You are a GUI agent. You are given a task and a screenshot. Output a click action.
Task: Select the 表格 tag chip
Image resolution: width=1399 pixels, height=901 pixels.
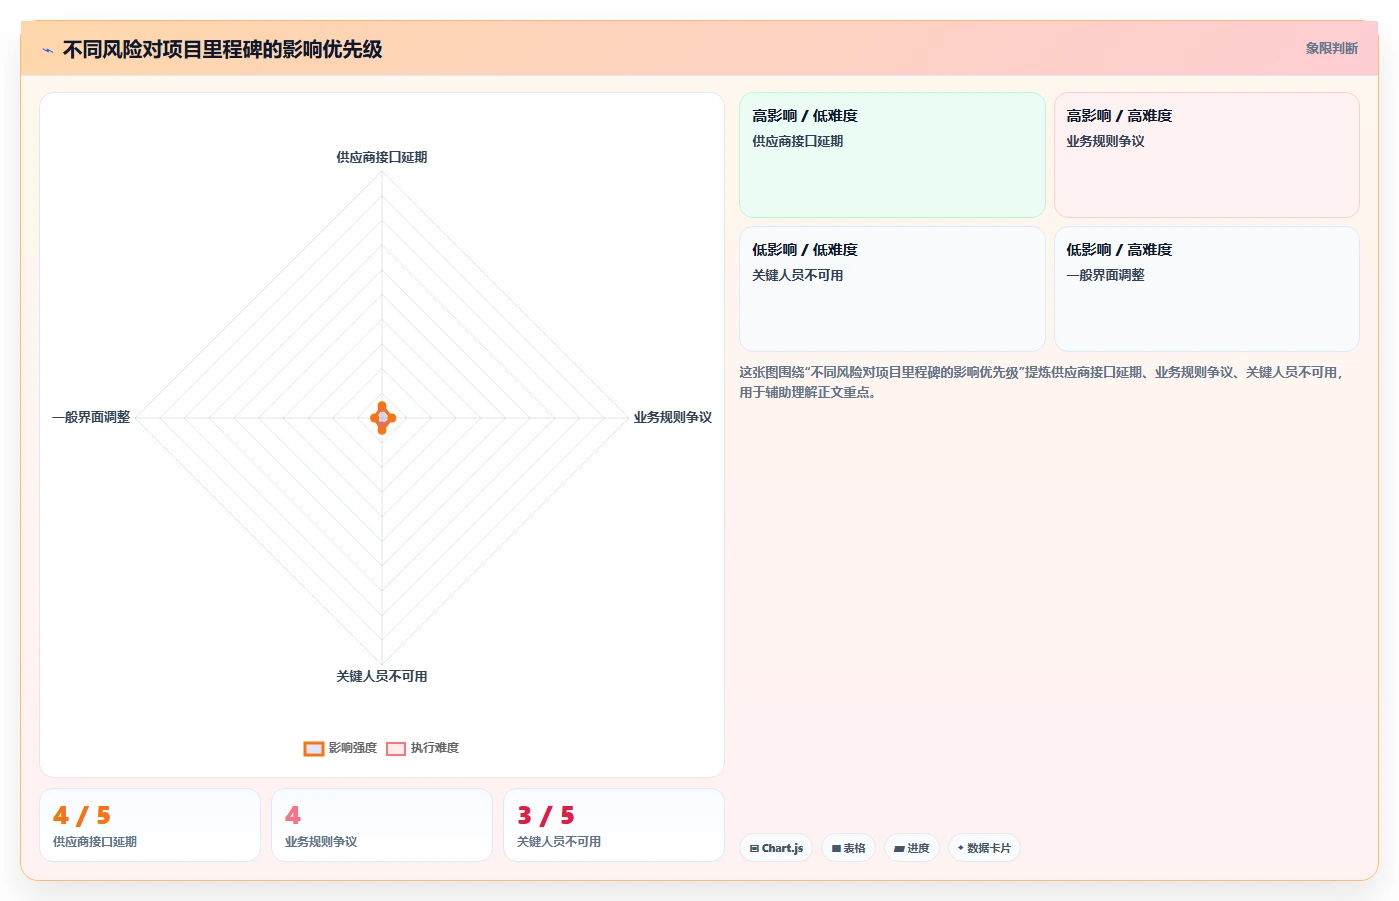coord(849,848)
